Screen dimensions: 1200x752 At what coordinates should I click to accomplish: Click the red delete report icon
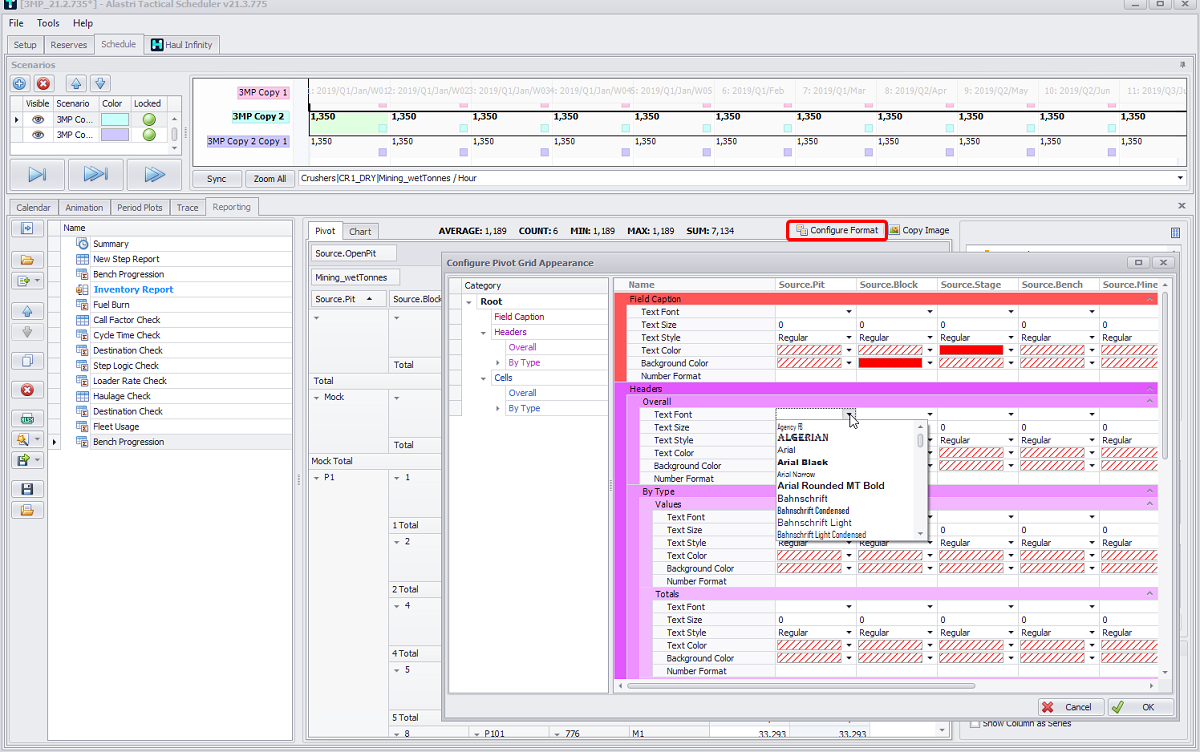click(x=27, y=390)
